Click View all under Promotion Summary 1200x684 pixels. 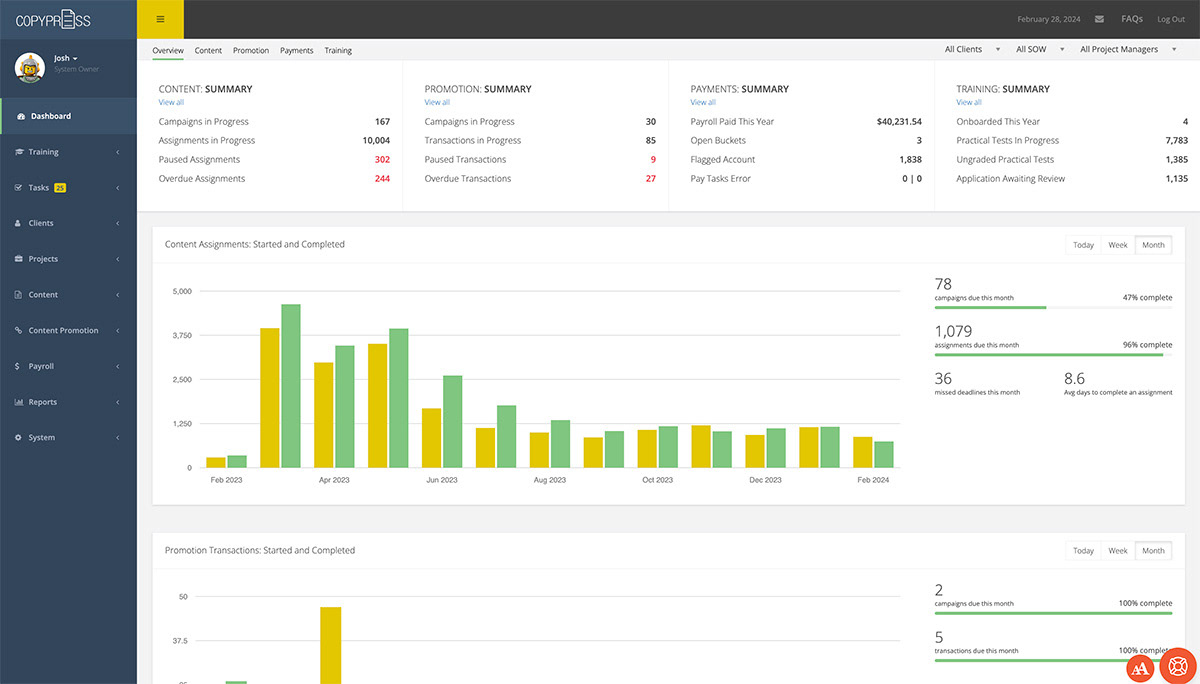pyautogui.click(x=437, y=102)
